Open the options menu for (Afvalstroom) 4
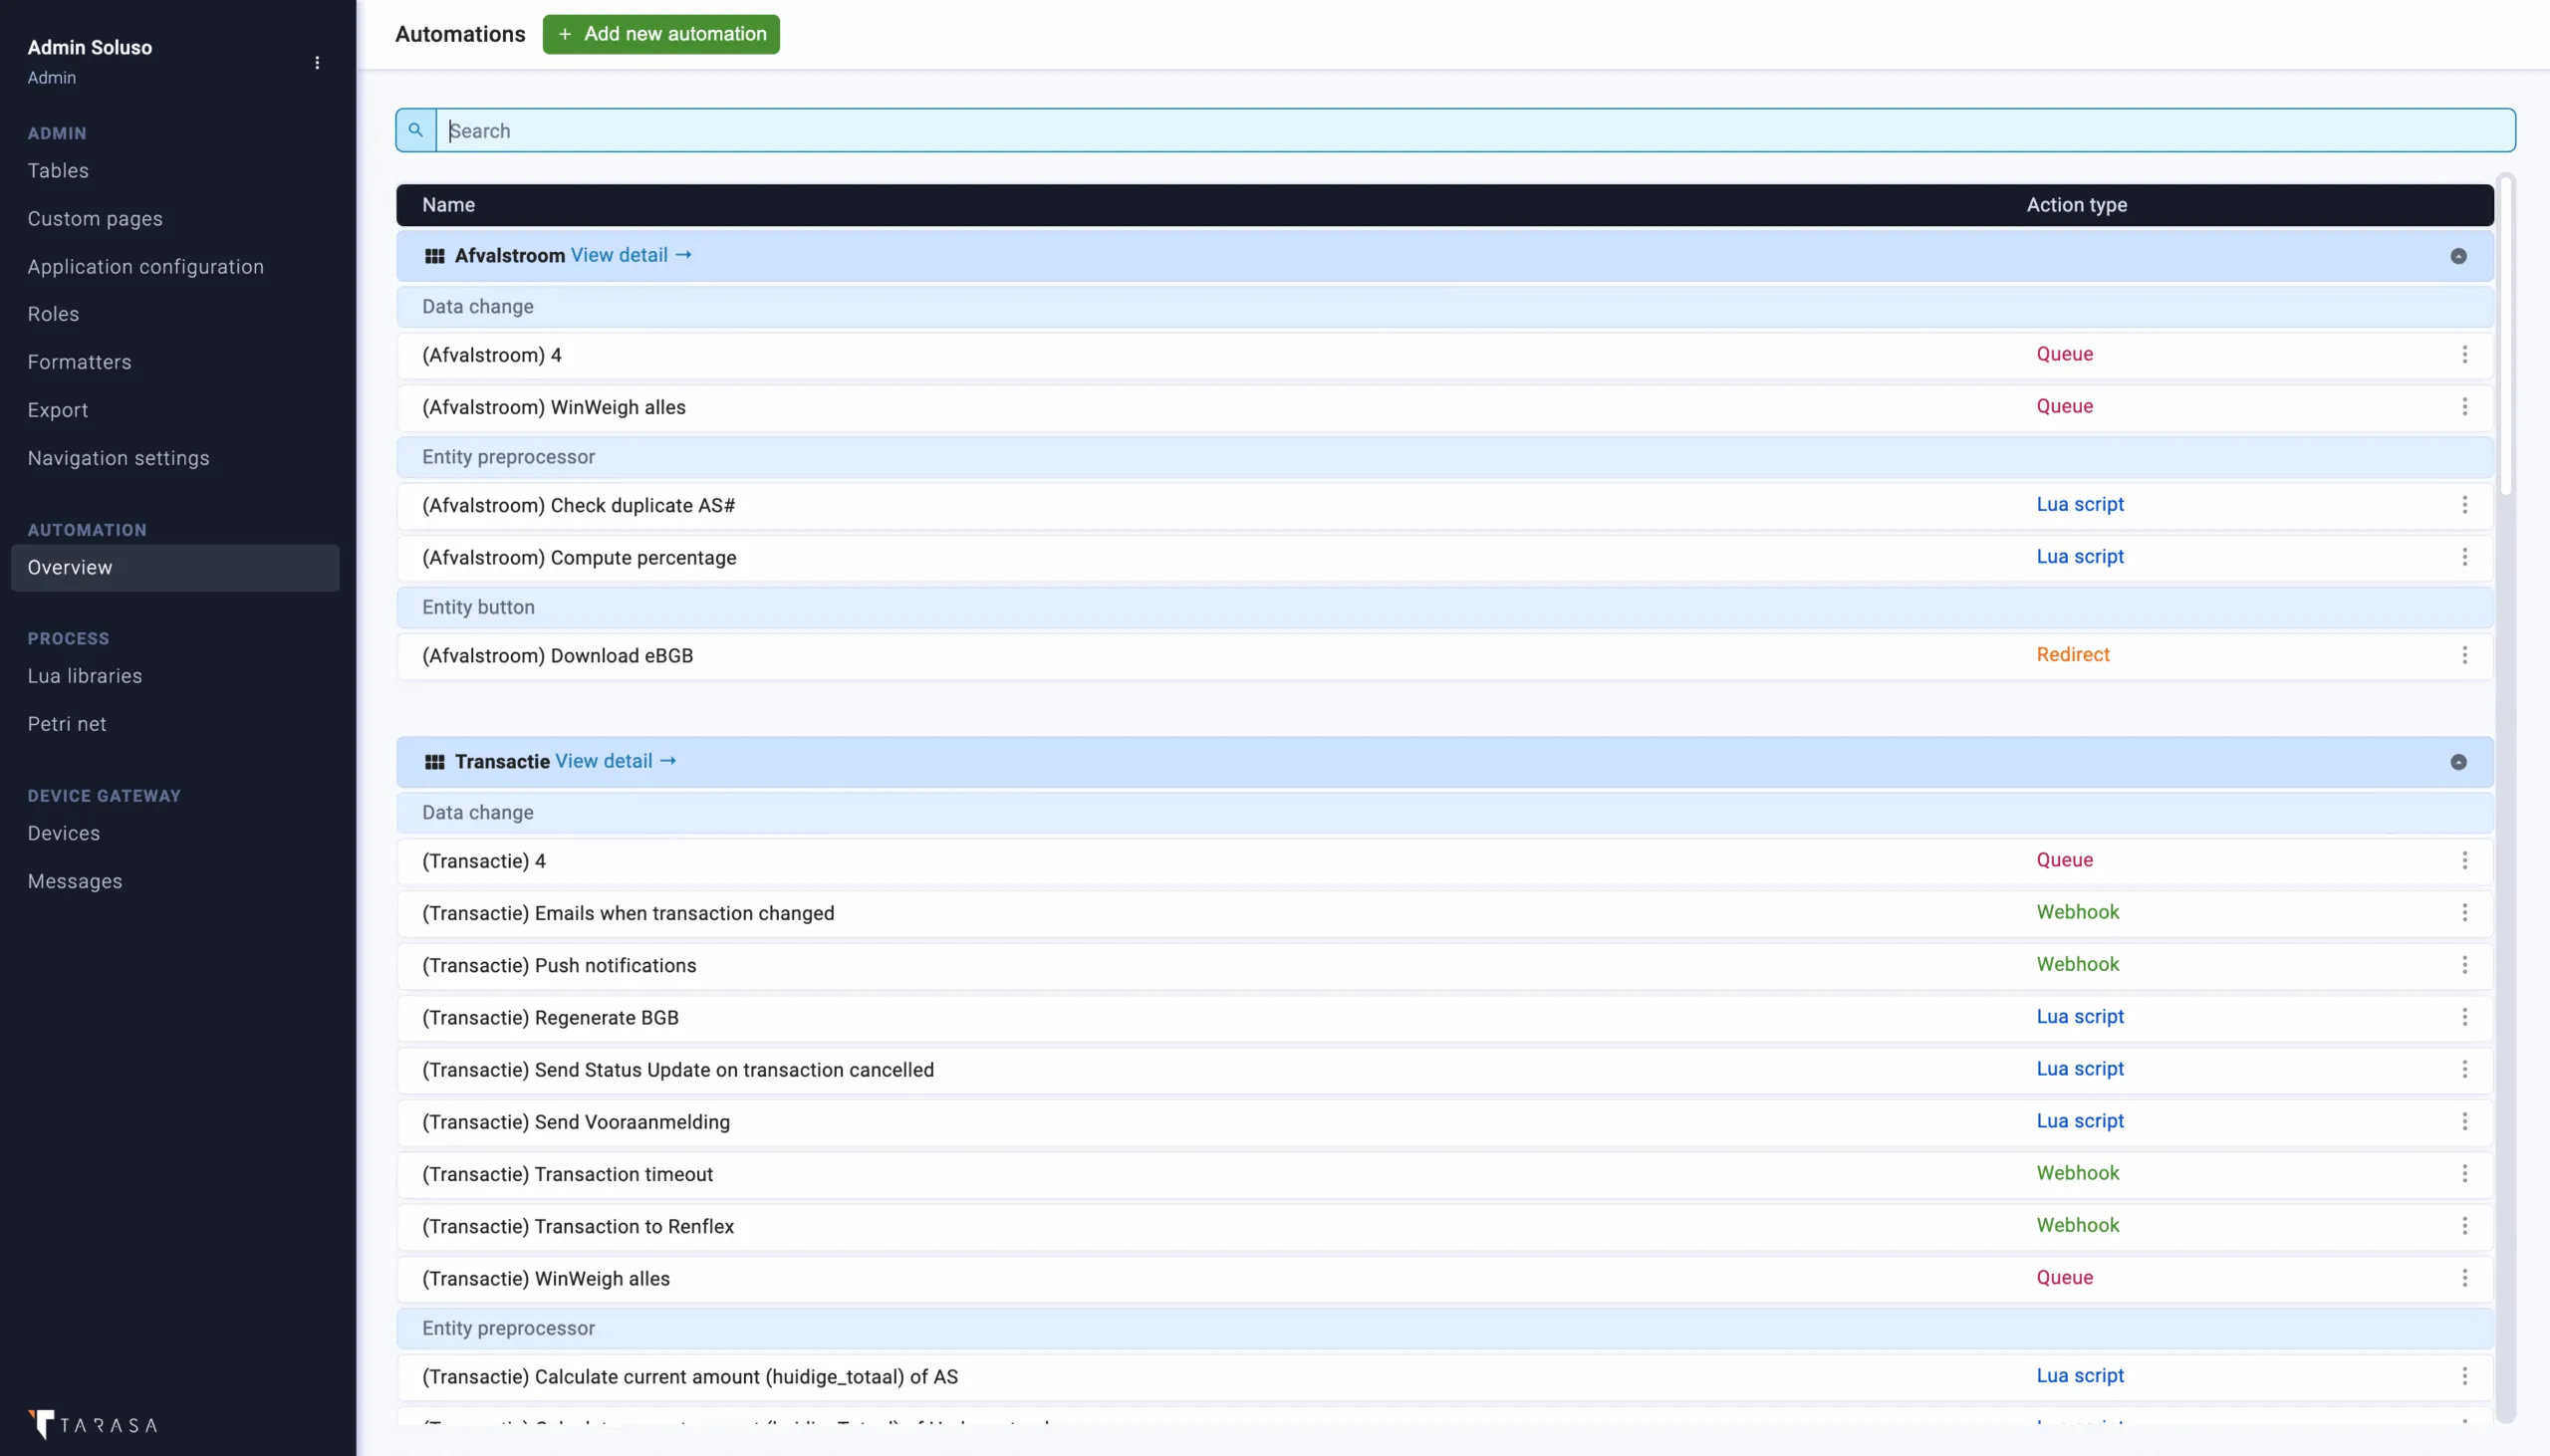Image resolution: width=2550 pixels, height=1456 pixels. (2464, 355)
